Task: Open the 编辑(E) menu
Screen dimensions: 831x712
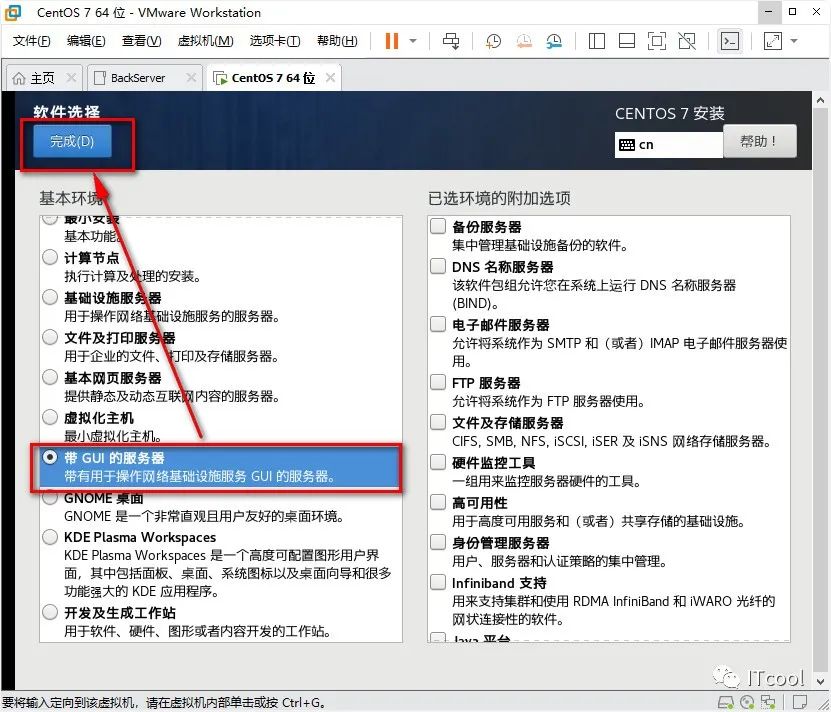Action: pyautogui.click(x=86, y=41)
